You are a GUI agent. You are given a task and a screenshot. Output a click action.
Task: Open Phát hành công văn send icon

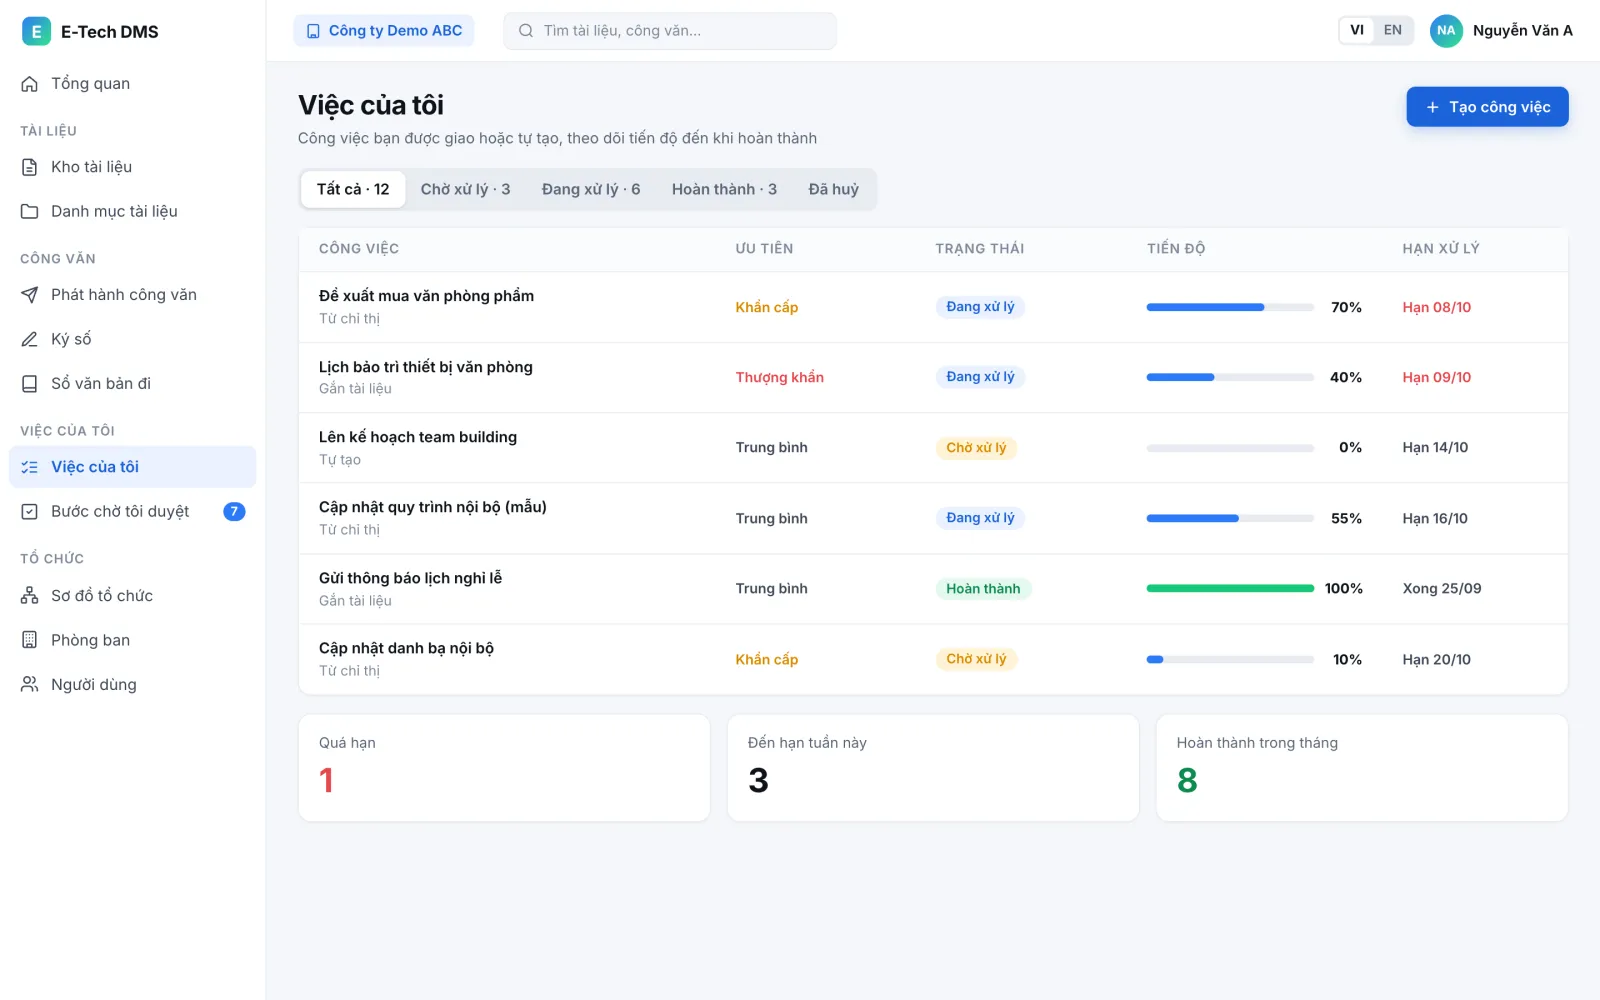click(30, 295)
